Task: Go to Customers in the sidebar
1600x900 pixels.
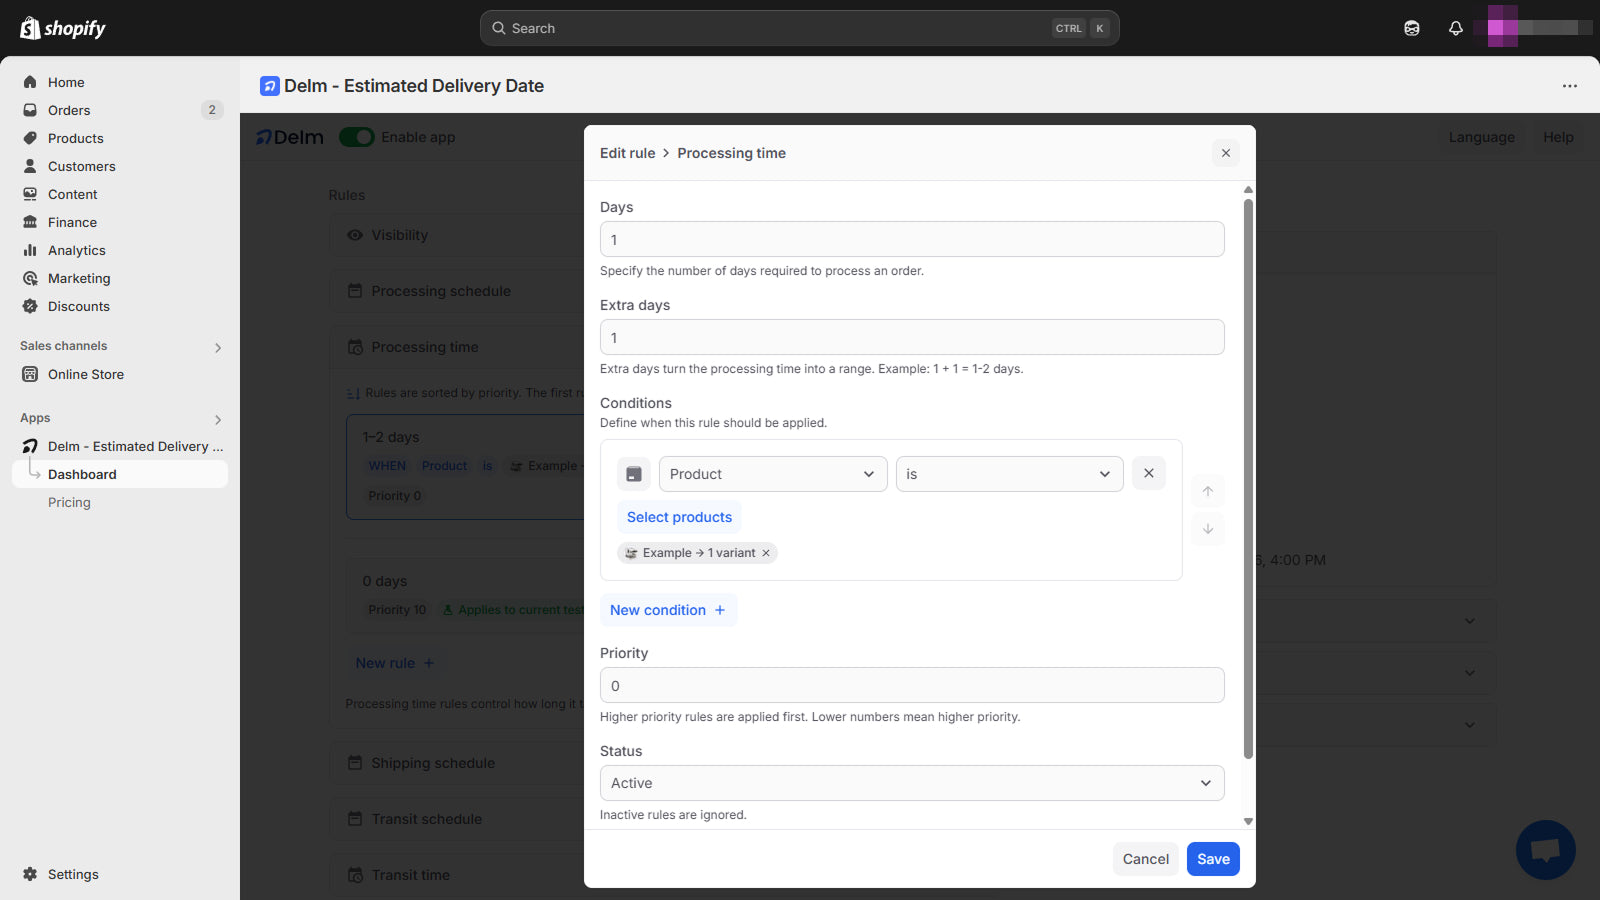Action: [x=82, y=166]
